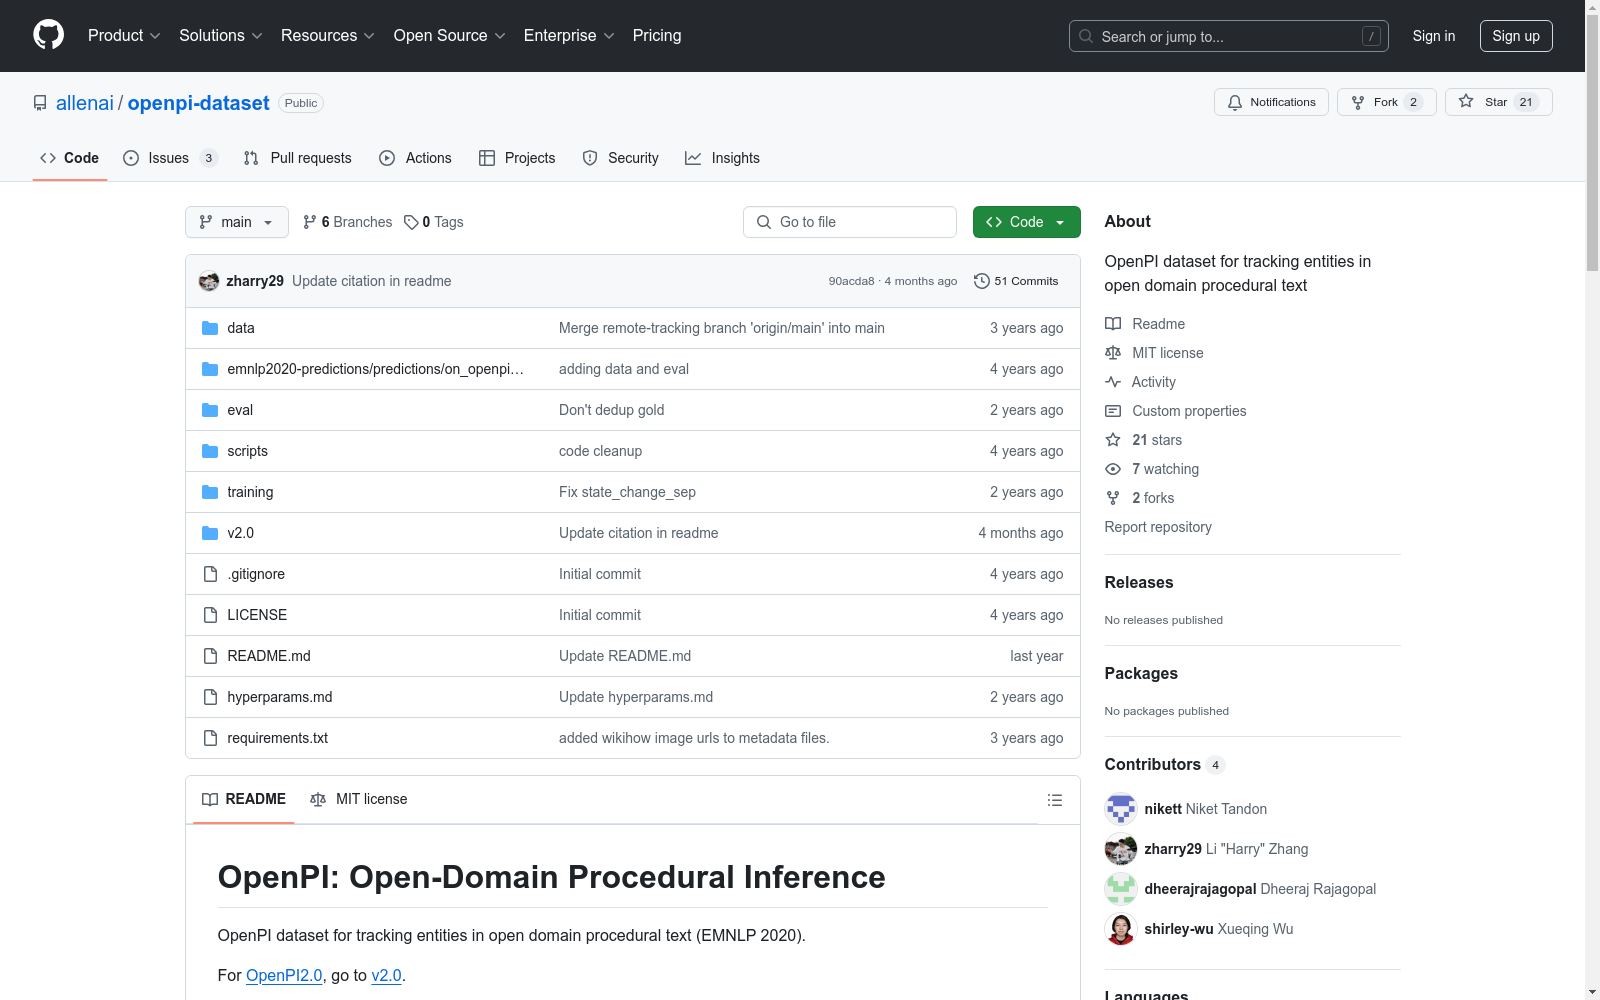Click the folder icon beside training

coord(210,492)
